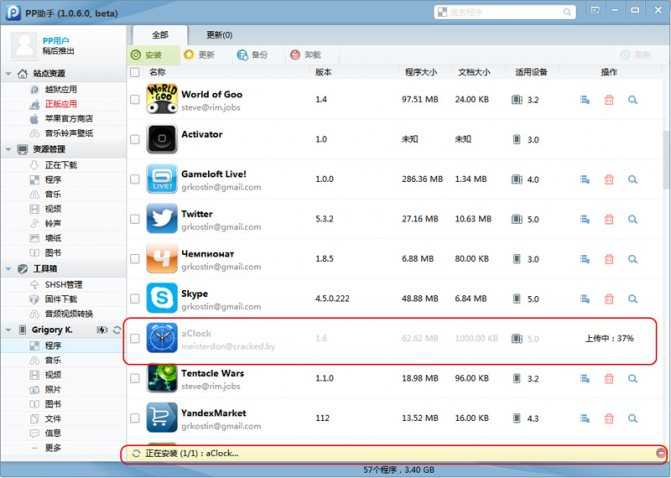Back up Tentacle Wars via list icon
The image size is (671, 478).
(x=585, y=378)
